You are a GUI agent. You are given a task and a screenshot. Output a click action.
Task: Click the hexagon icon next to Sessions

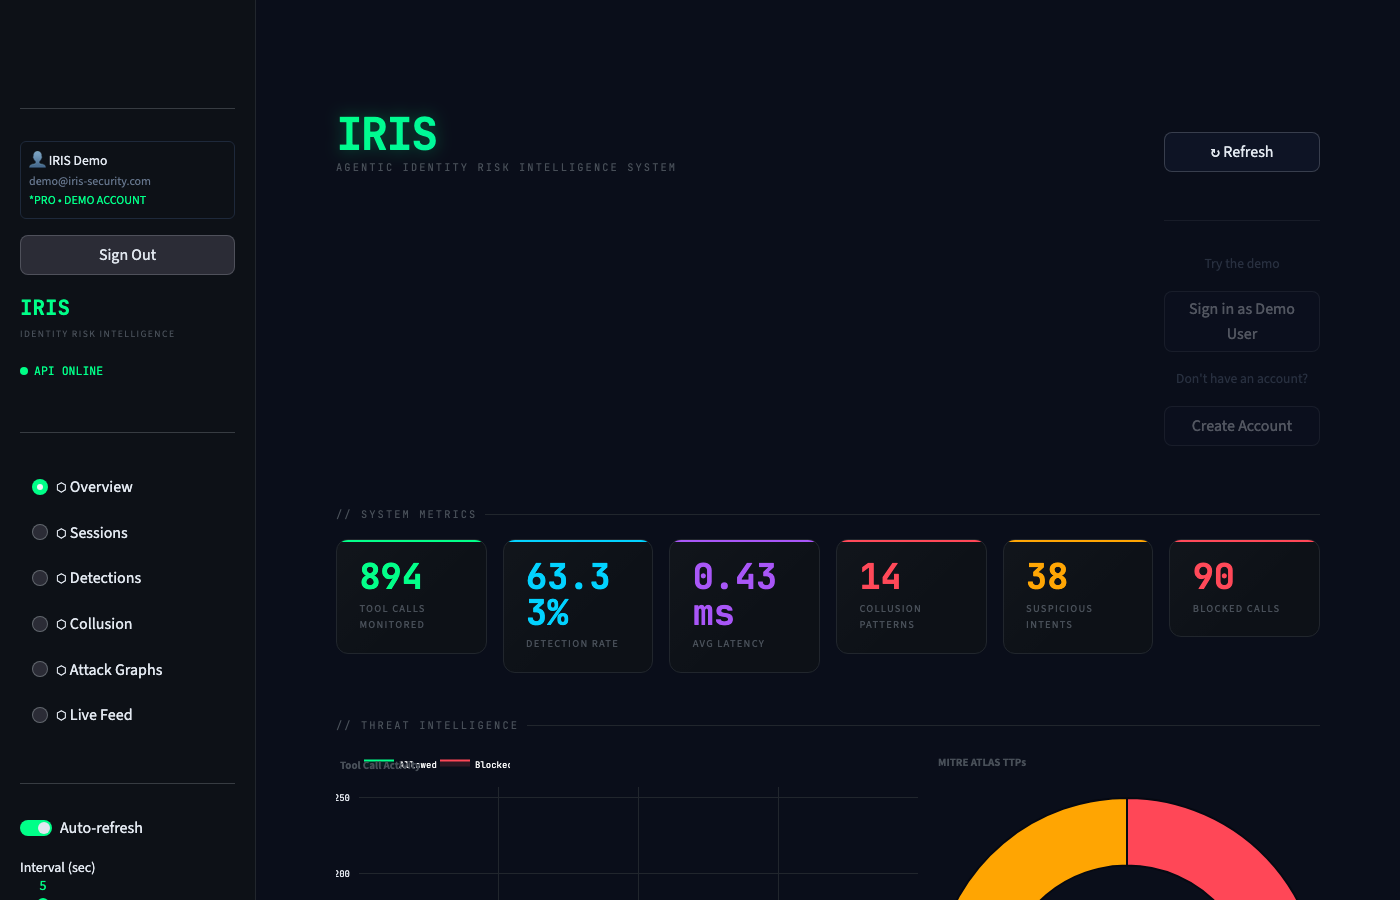click(61, 534)
